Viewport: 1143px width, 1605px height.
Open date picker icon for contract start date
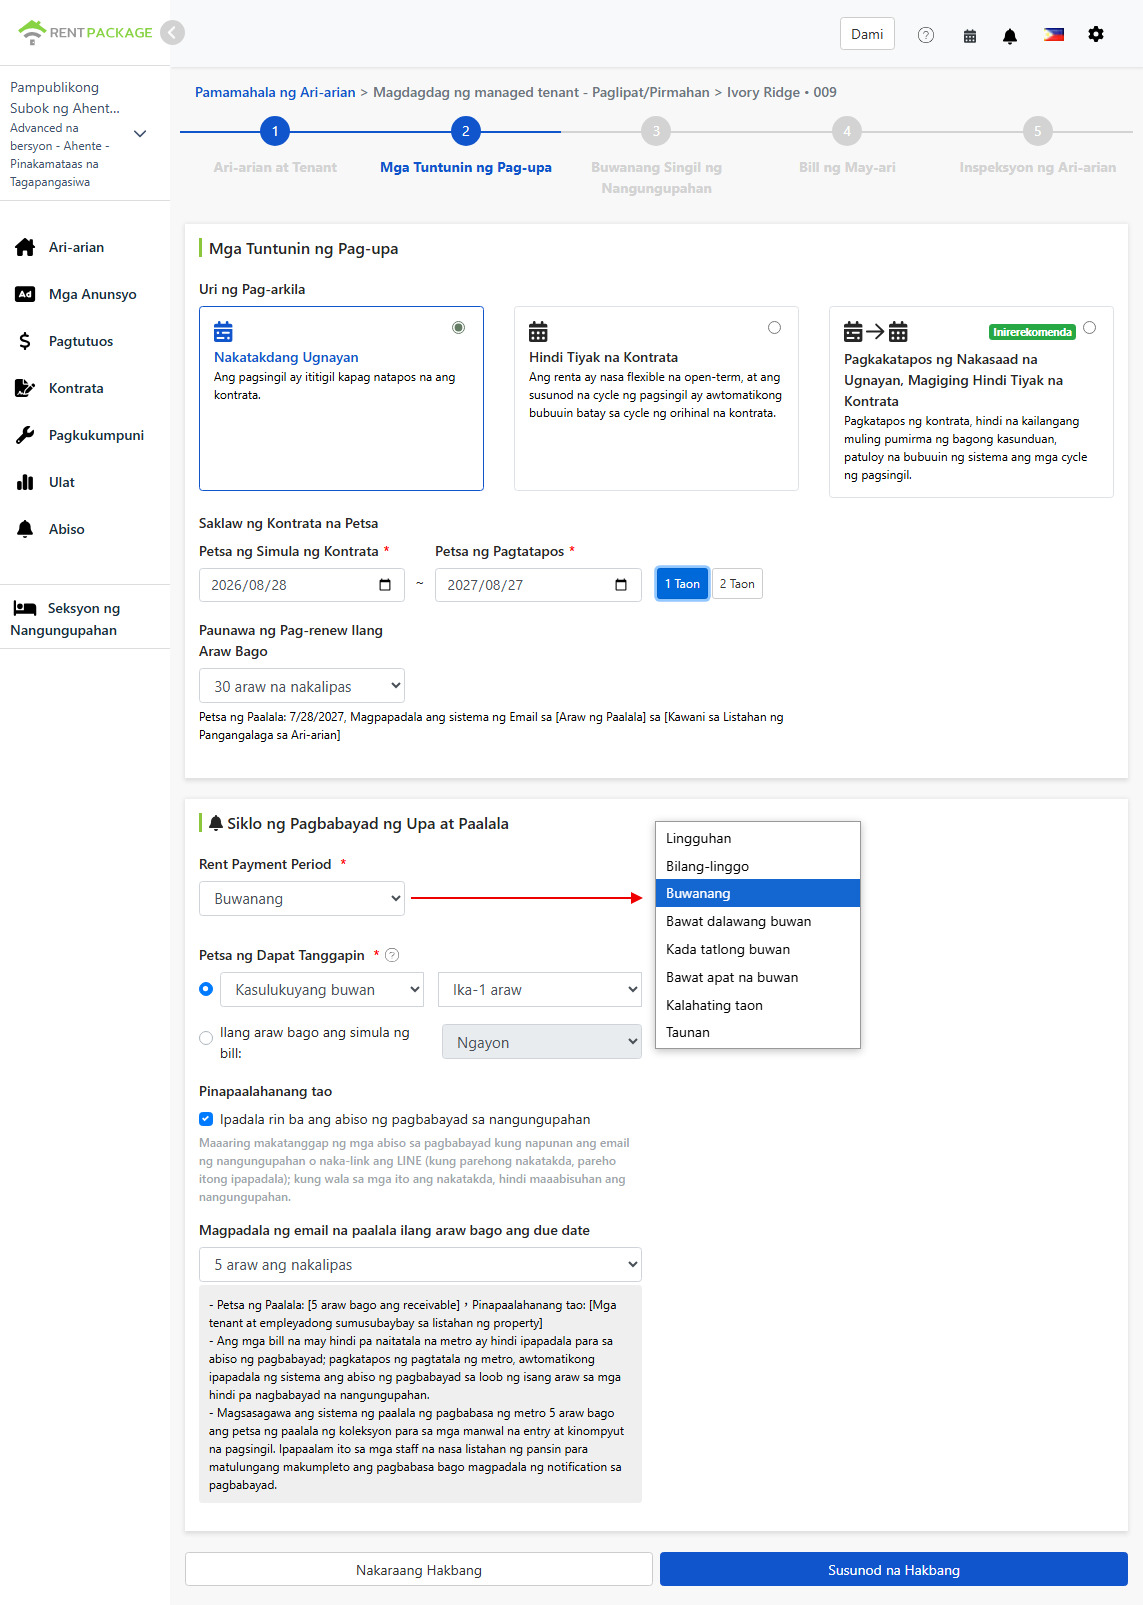click(385, 585)
